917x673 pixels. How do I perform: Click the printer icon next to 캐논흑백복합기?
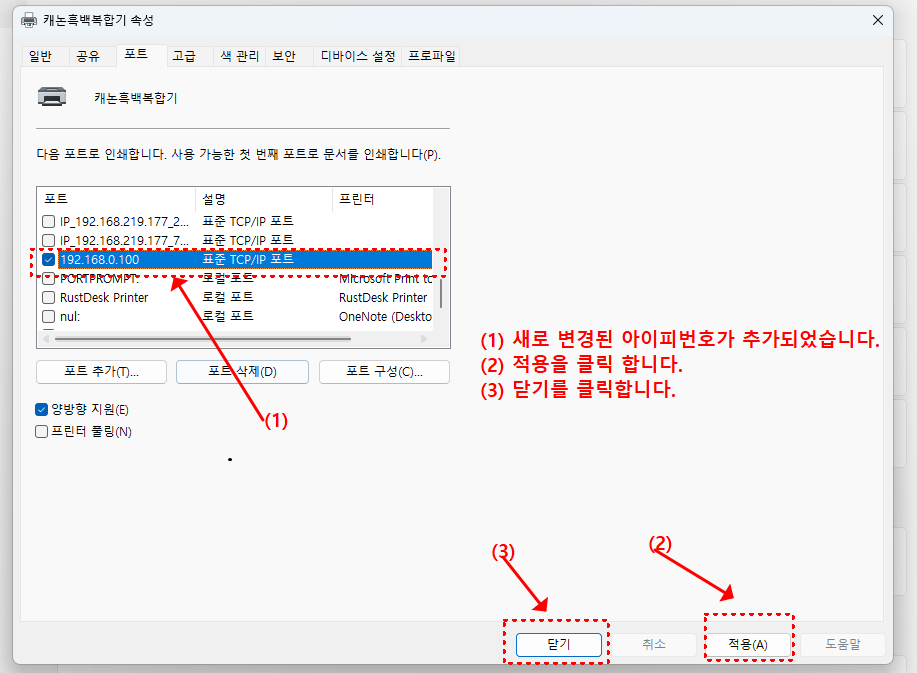[52, 97]
